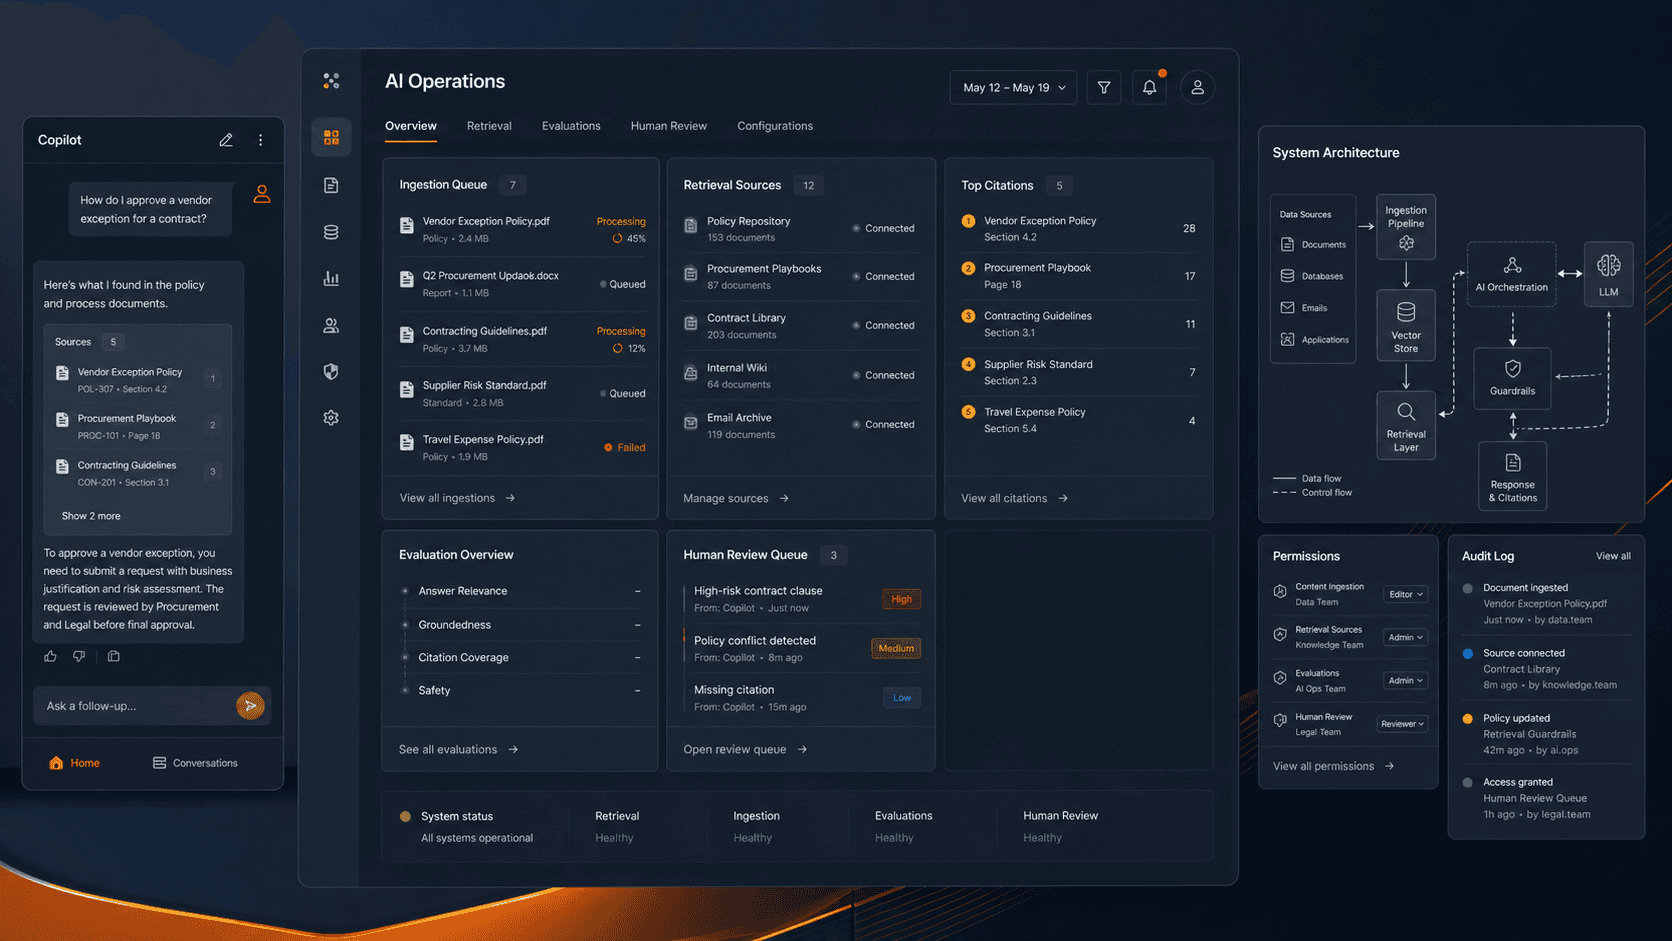Image resolution: width=1672 pixels, height=941 pixels.
Task: Open Human Review Reviewer role dropdown
Action: coord(1402,724)
